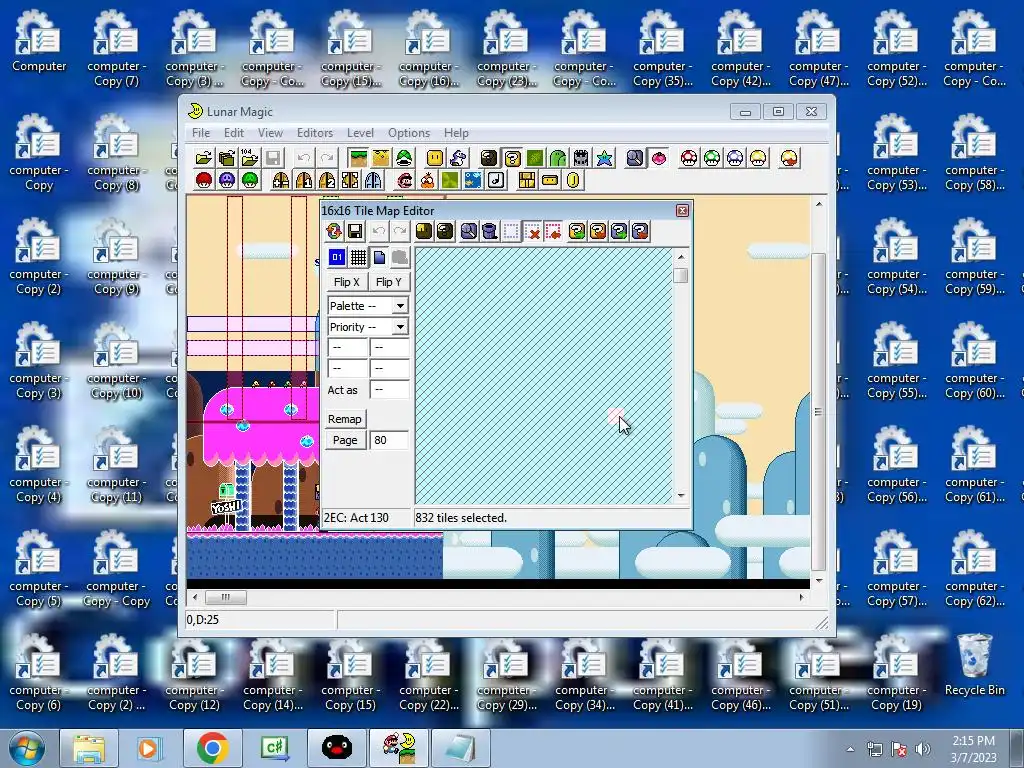Click the gray save-level floppy icon
The image size is (1024, 768).
coord(273,158)
